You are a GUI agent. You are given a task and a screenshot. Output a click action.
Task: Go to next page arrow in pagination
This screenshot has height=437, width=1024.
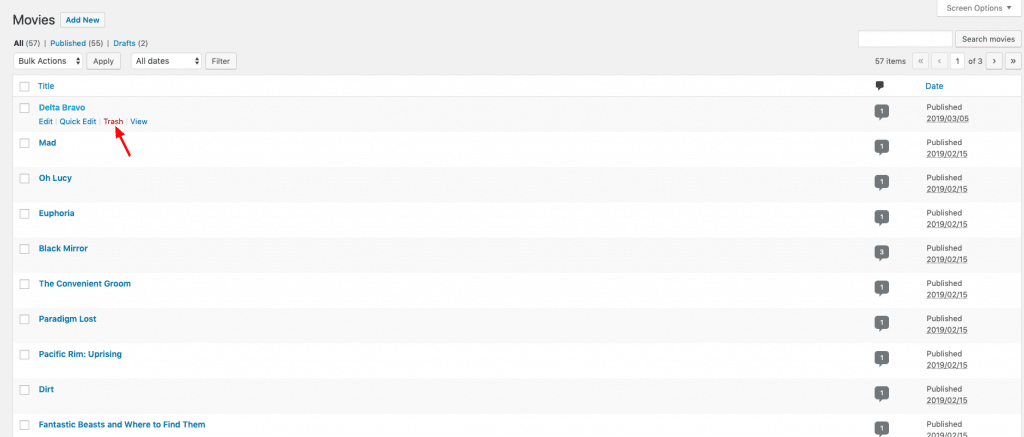(994, 61)
